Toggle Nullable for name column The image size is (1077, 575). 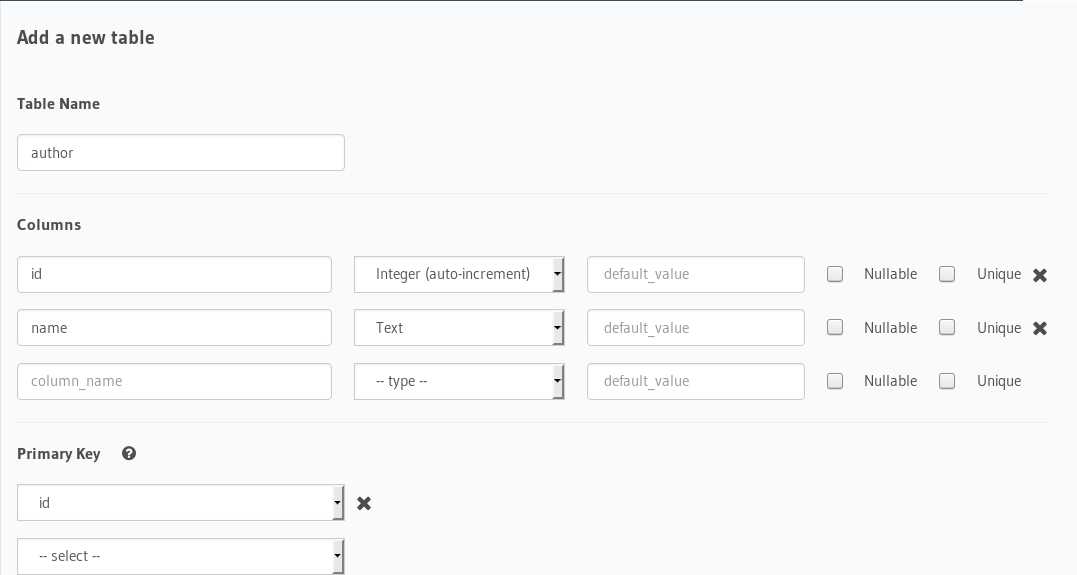835,327
